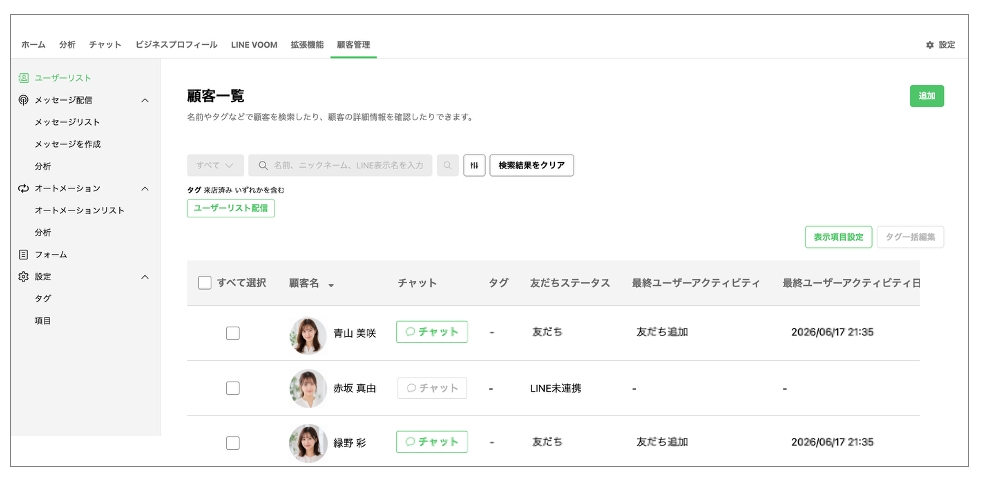
Task: Click the フォーム sidebar label
Action: (x=51, y=255)
